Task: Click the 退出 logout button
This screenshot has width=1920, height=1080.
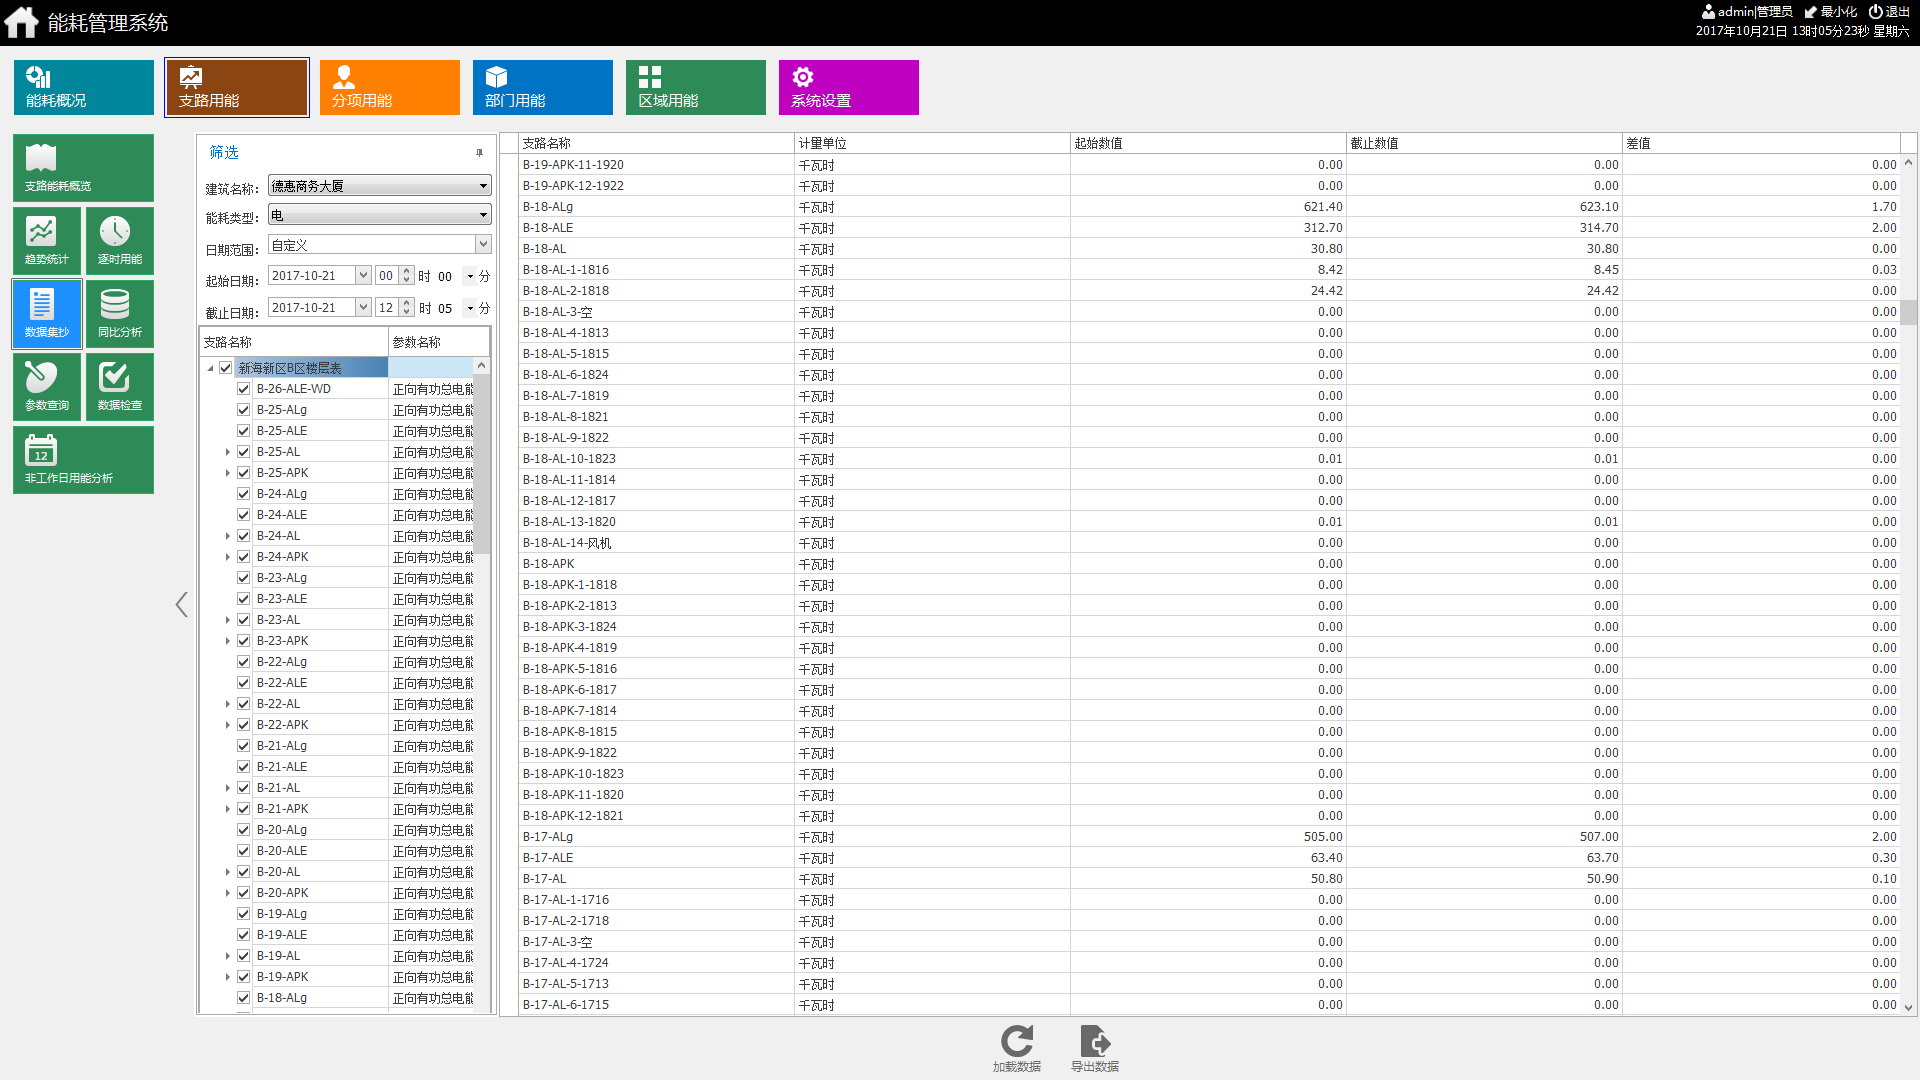Action: click(x=1889, y=12)
